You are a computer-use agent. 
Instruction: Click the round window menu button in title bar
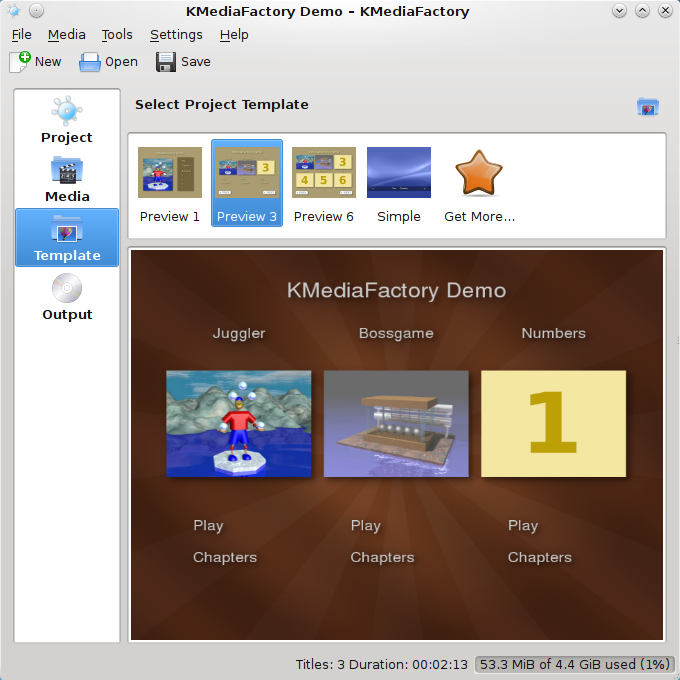tap(36, 11)
